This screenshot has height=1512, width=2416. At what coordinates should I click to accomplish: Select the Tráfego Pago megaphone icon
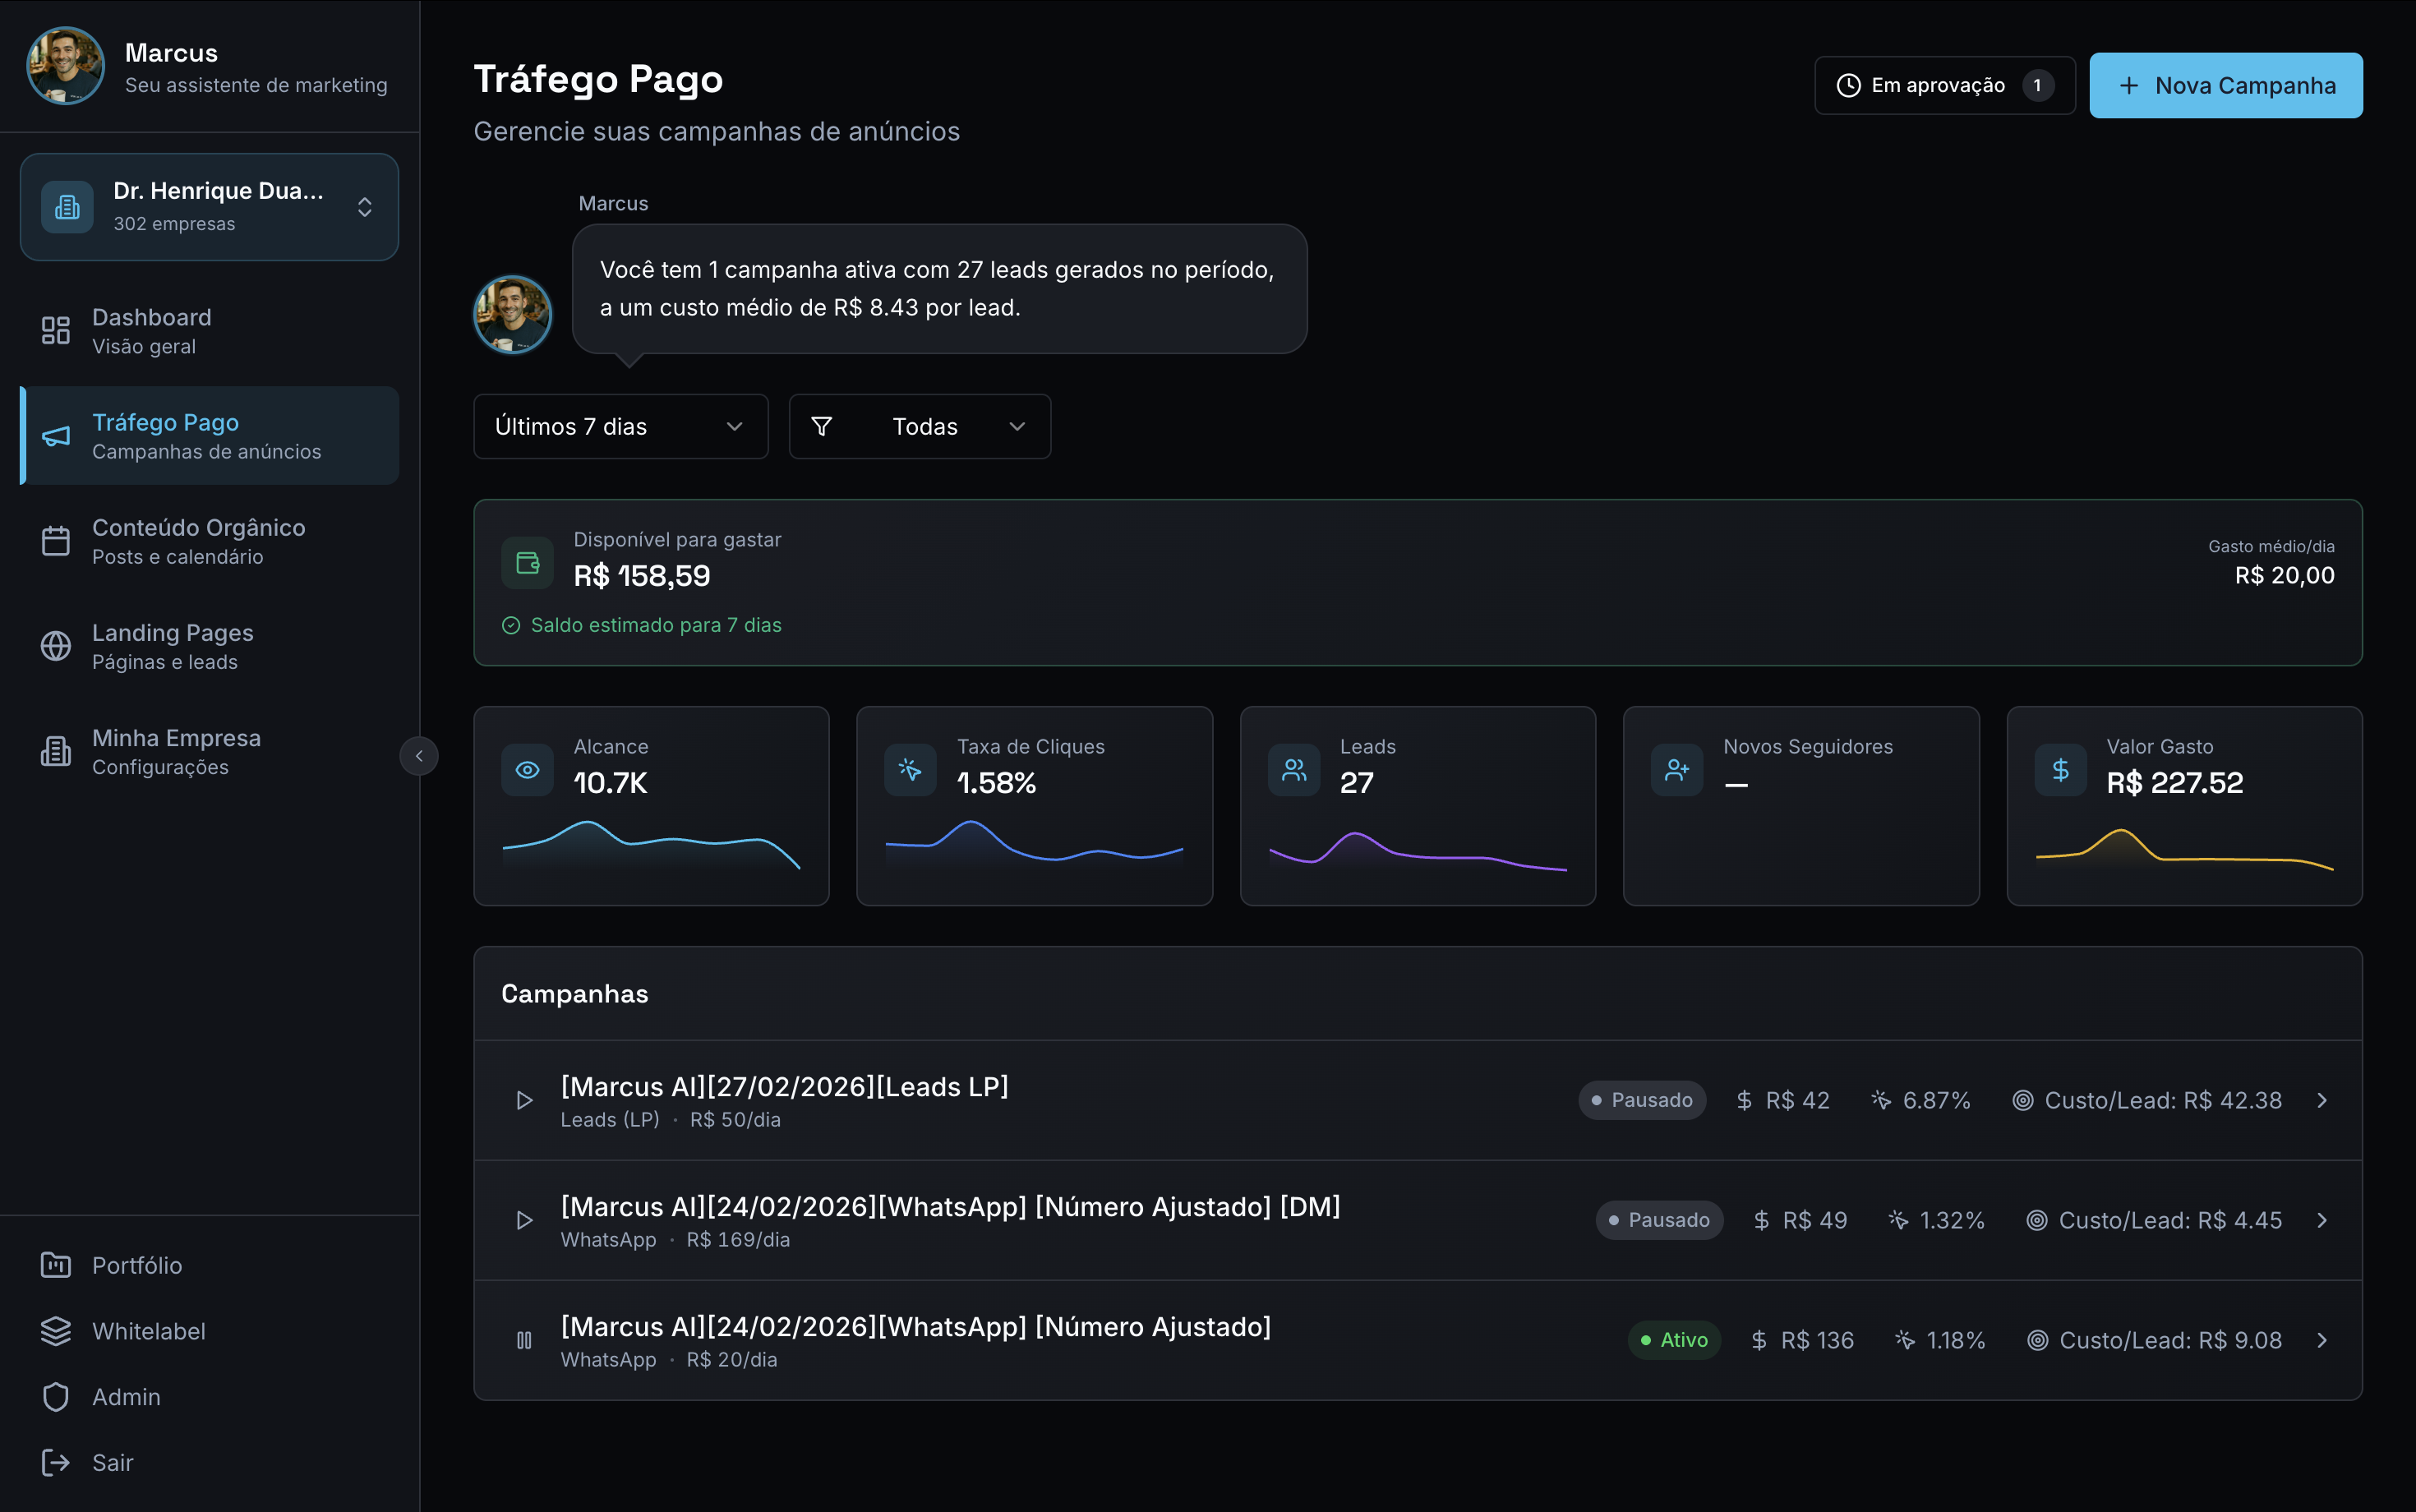(x=55, y=436)
